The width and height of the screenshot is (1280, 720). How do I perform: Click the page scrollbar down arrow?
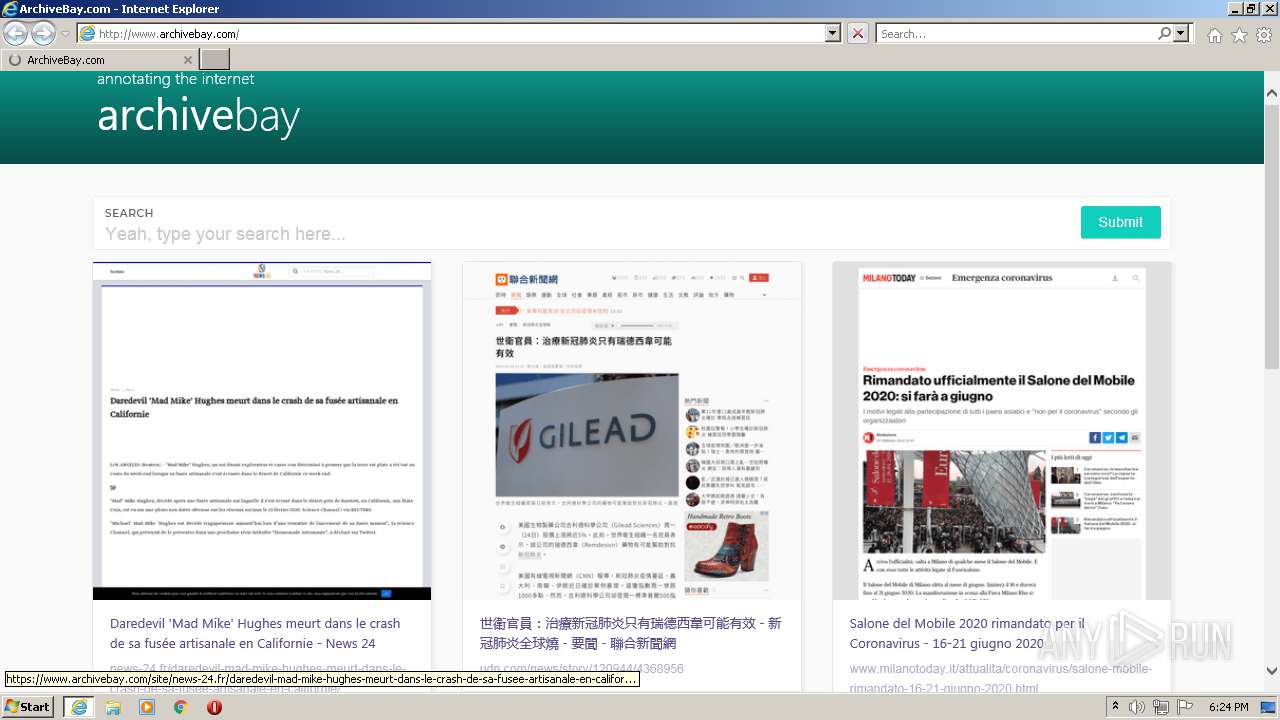tap(1272, 671)
